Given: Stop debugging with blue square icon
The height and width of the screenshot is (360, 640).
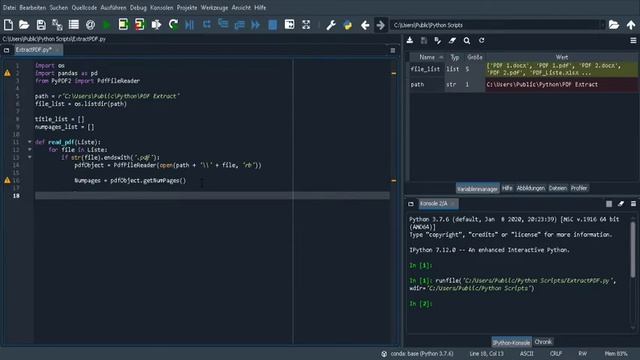Looking at the screenshot, I should pos(273,25).
